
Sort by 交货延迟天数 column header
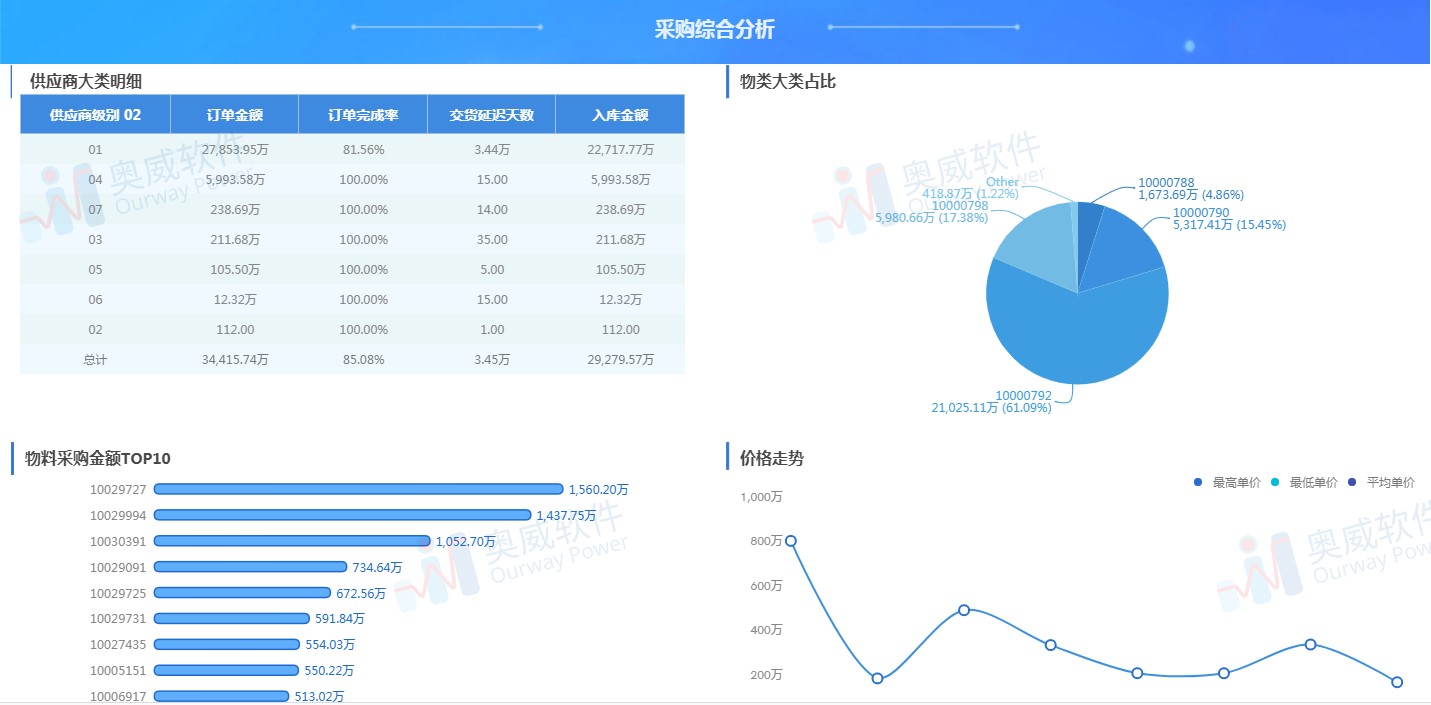(x=492, y=115)
